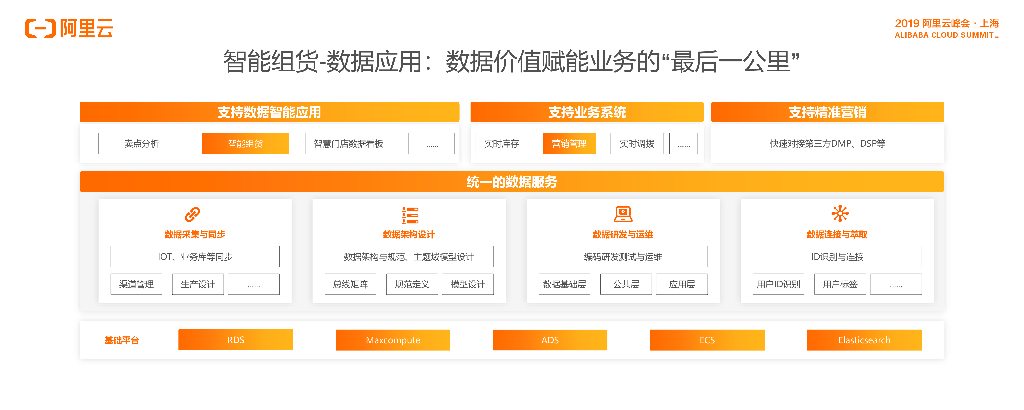The height and width of the screenshot is (410, 1024).
Task: Click the ADS platform block
Action: pyautogui.click(x=550, y=339)
